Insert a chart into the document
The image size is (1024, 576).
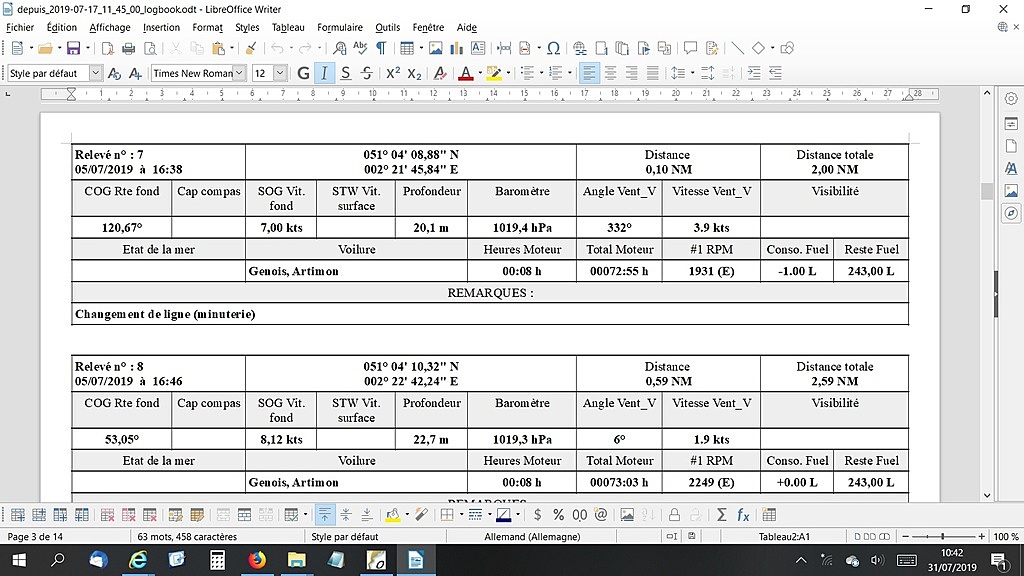(456, 48)
